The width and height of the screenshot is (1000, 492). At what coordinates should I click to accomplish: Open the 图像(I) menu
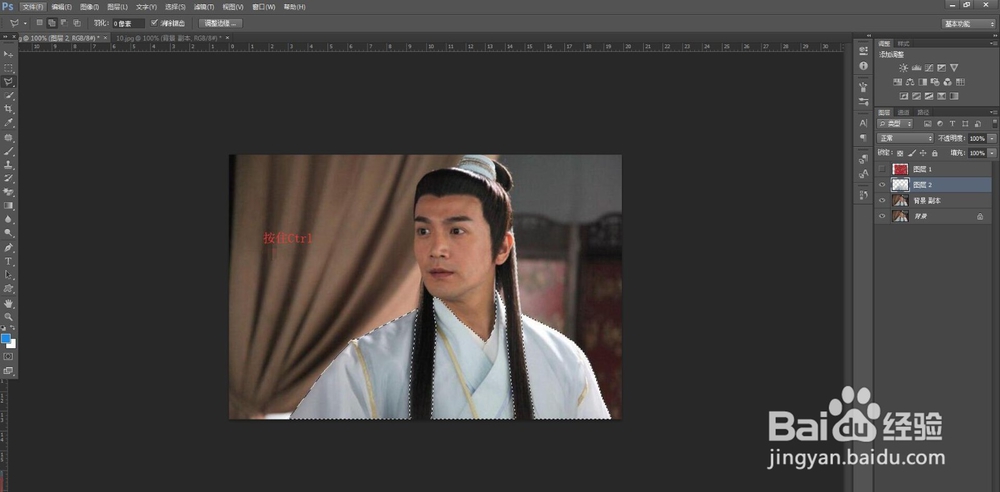click(89, 7)
